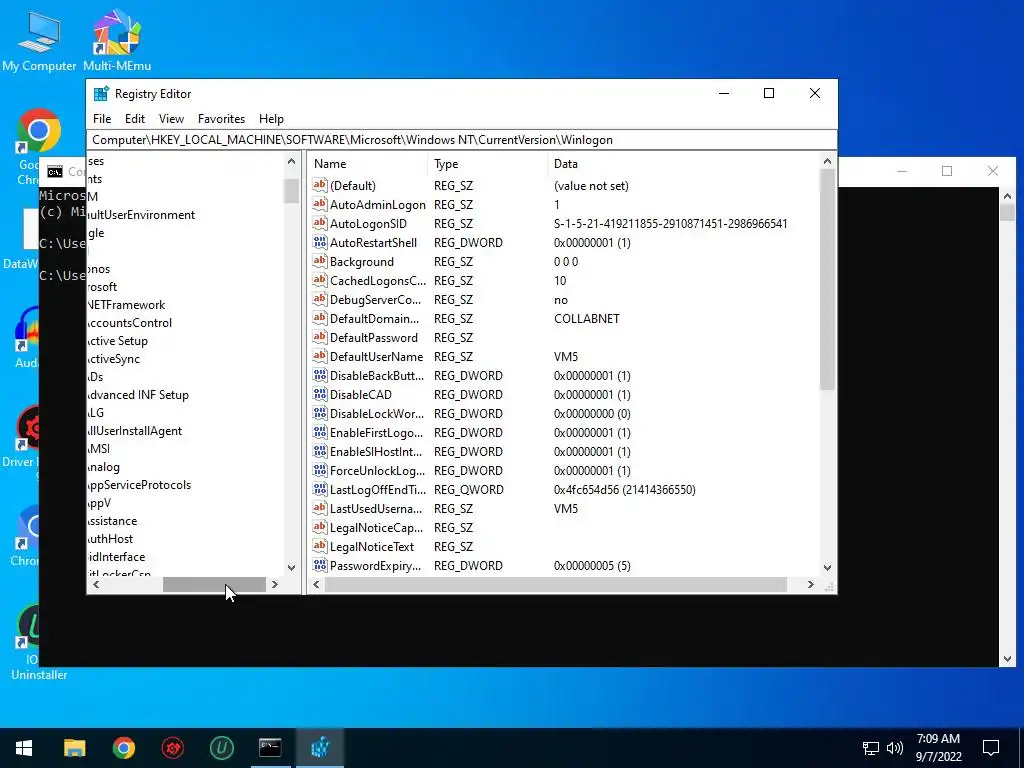Image resolution: width=1024 pixels, height=768 pixels.
Task: Click the PasswordExpiry... DWORD icon
Action: point(319,566)
